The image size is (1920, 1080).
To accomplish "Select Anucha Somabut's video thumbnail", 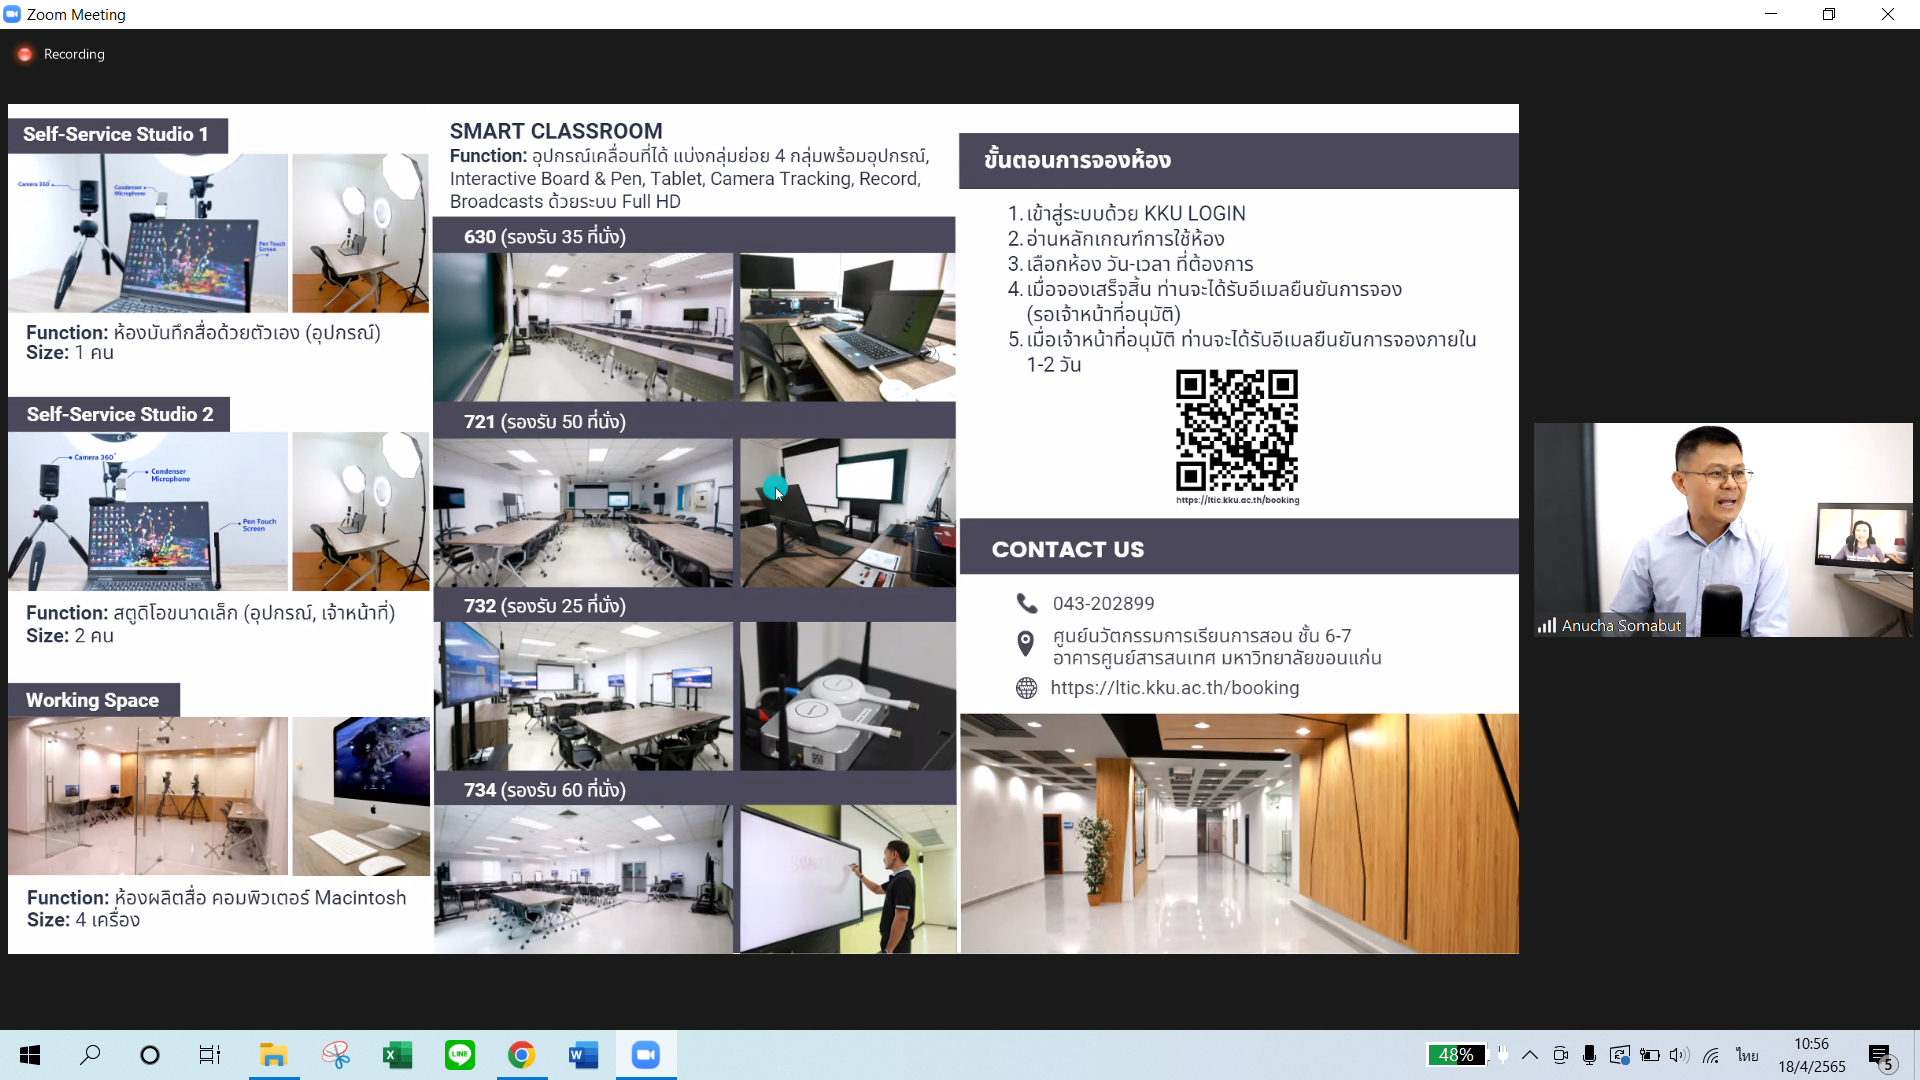I will pyautogui.click(x=1722, y=530).
